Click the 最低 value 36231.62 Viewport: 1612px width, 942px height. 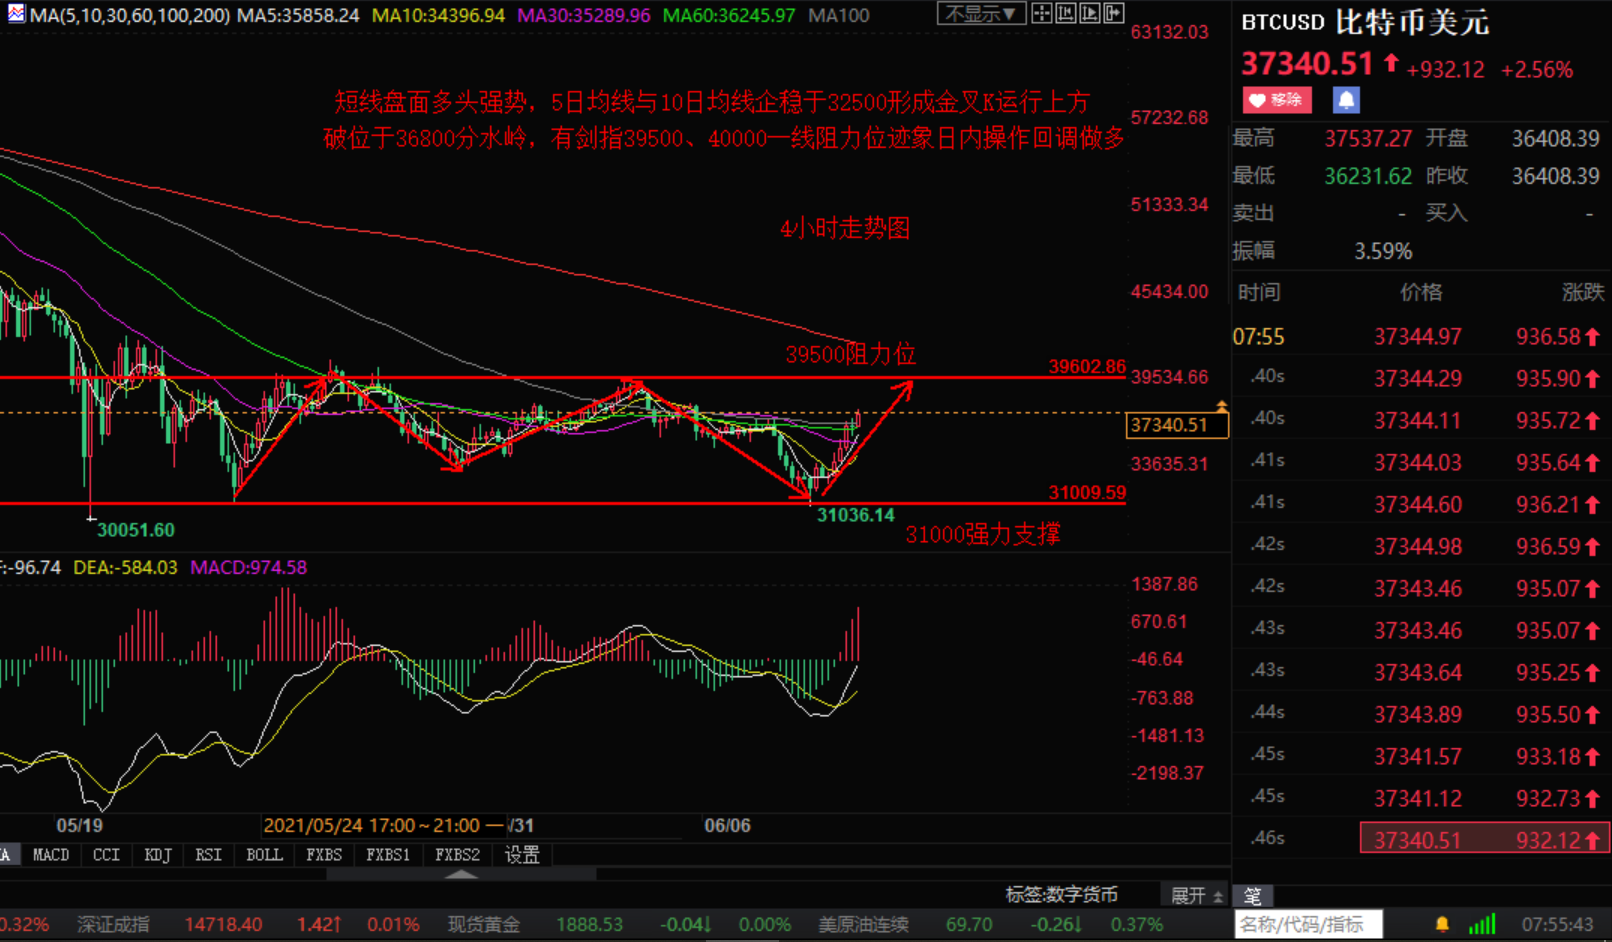click(x=1368, y=177)
